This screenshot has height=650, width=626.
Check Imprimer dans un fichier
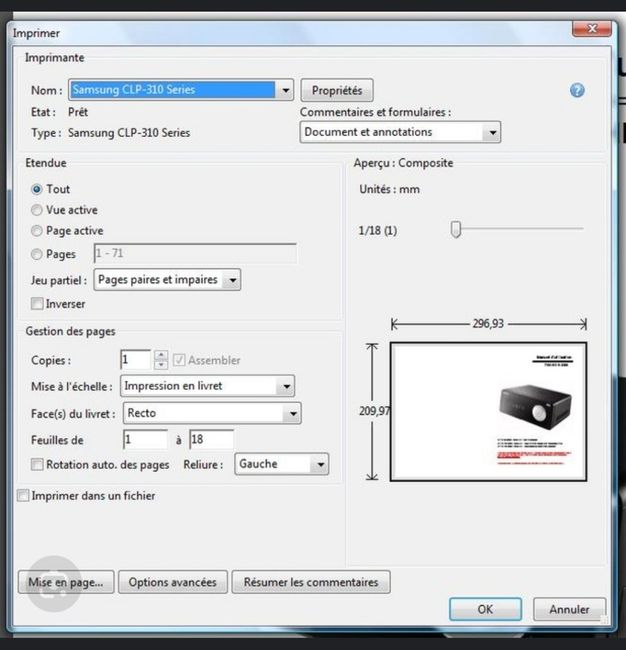pyautogui.click(x=23, y=495)
